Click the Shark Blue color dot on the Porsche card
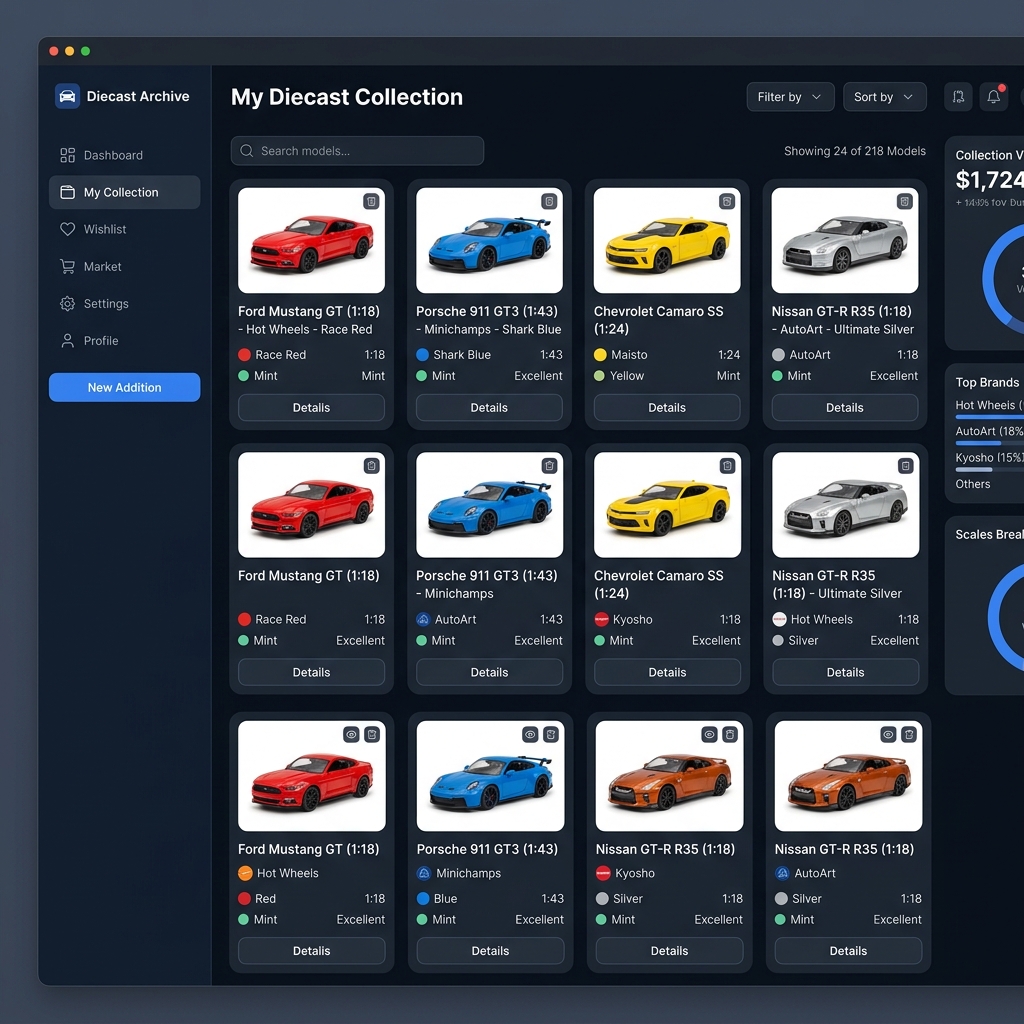Viewport: 1024px width, 1024px height. pyautogui.click(x=422, y=355)
